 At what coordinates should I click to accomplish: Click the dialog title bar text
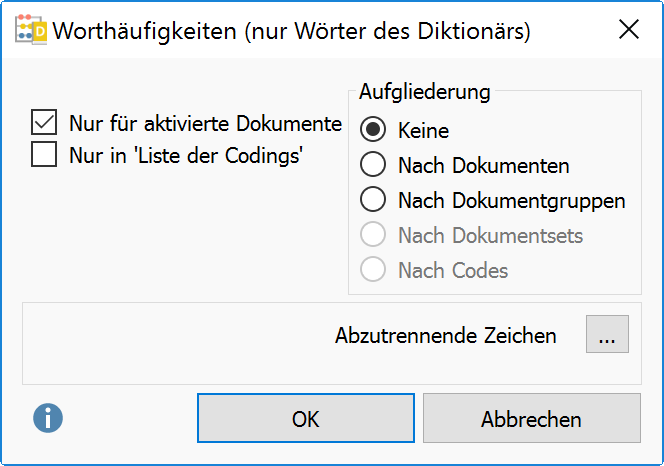291,30
